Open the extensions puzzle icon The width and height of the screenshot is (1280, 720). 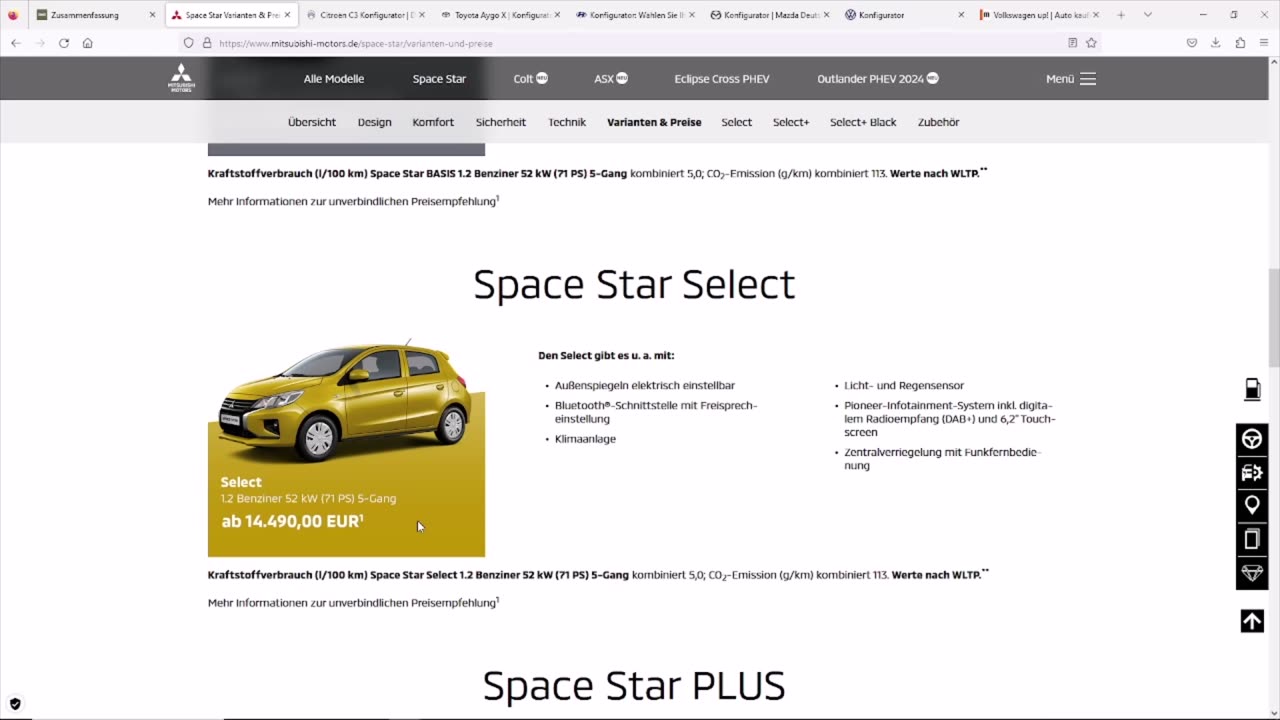(x=1240, y=43)
